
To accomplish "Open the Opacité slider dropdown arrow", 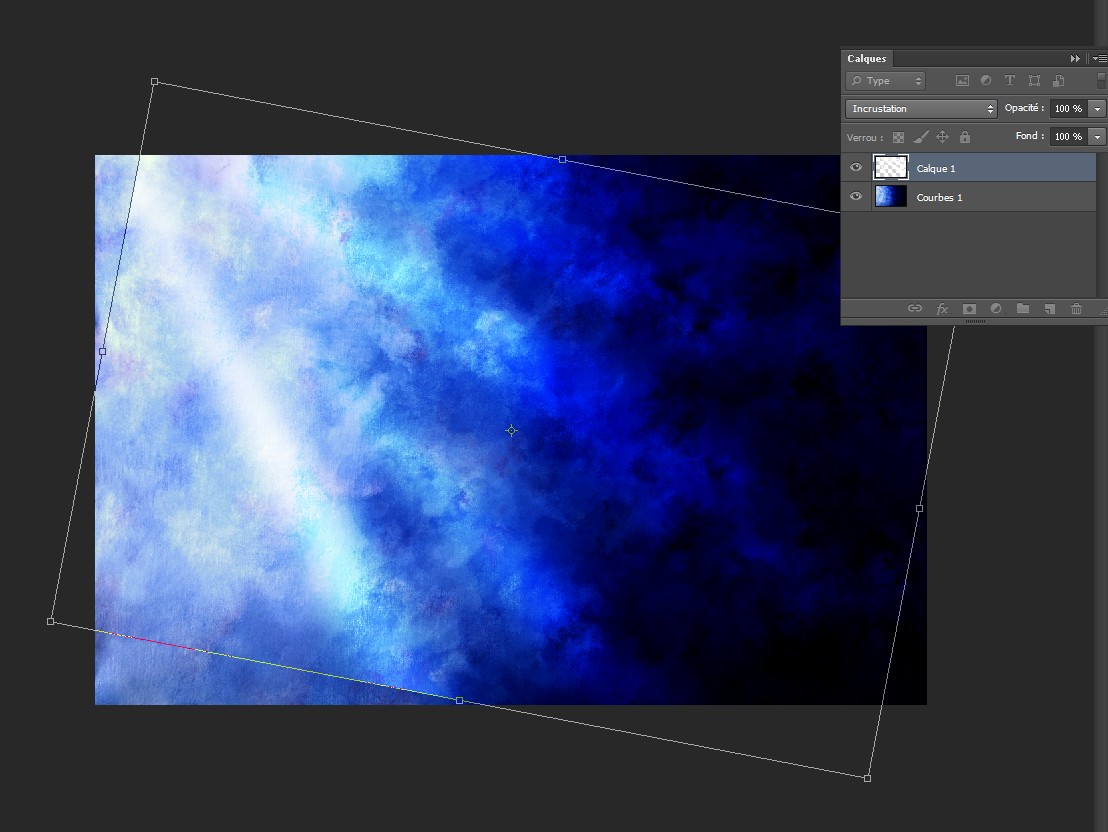I will pos(1097,109).
